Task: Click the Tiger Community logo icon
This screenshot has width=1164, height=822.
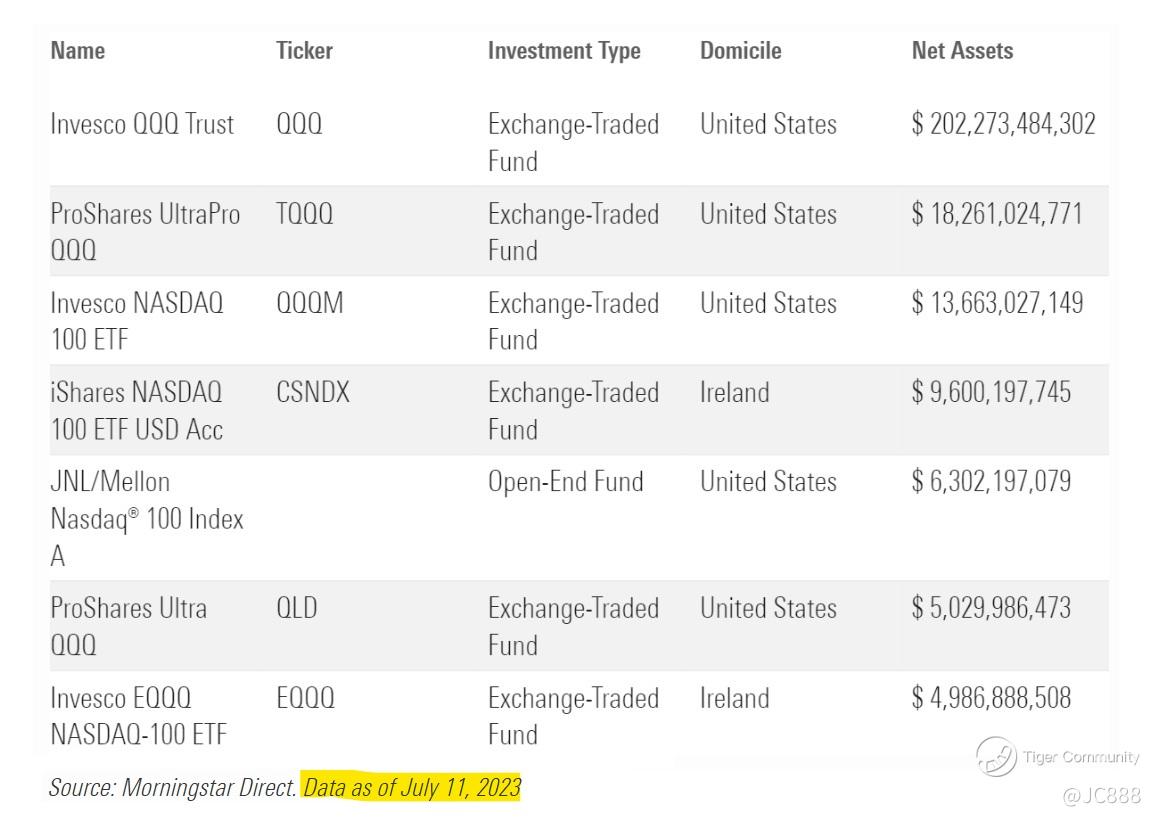Action: (995, 757)
